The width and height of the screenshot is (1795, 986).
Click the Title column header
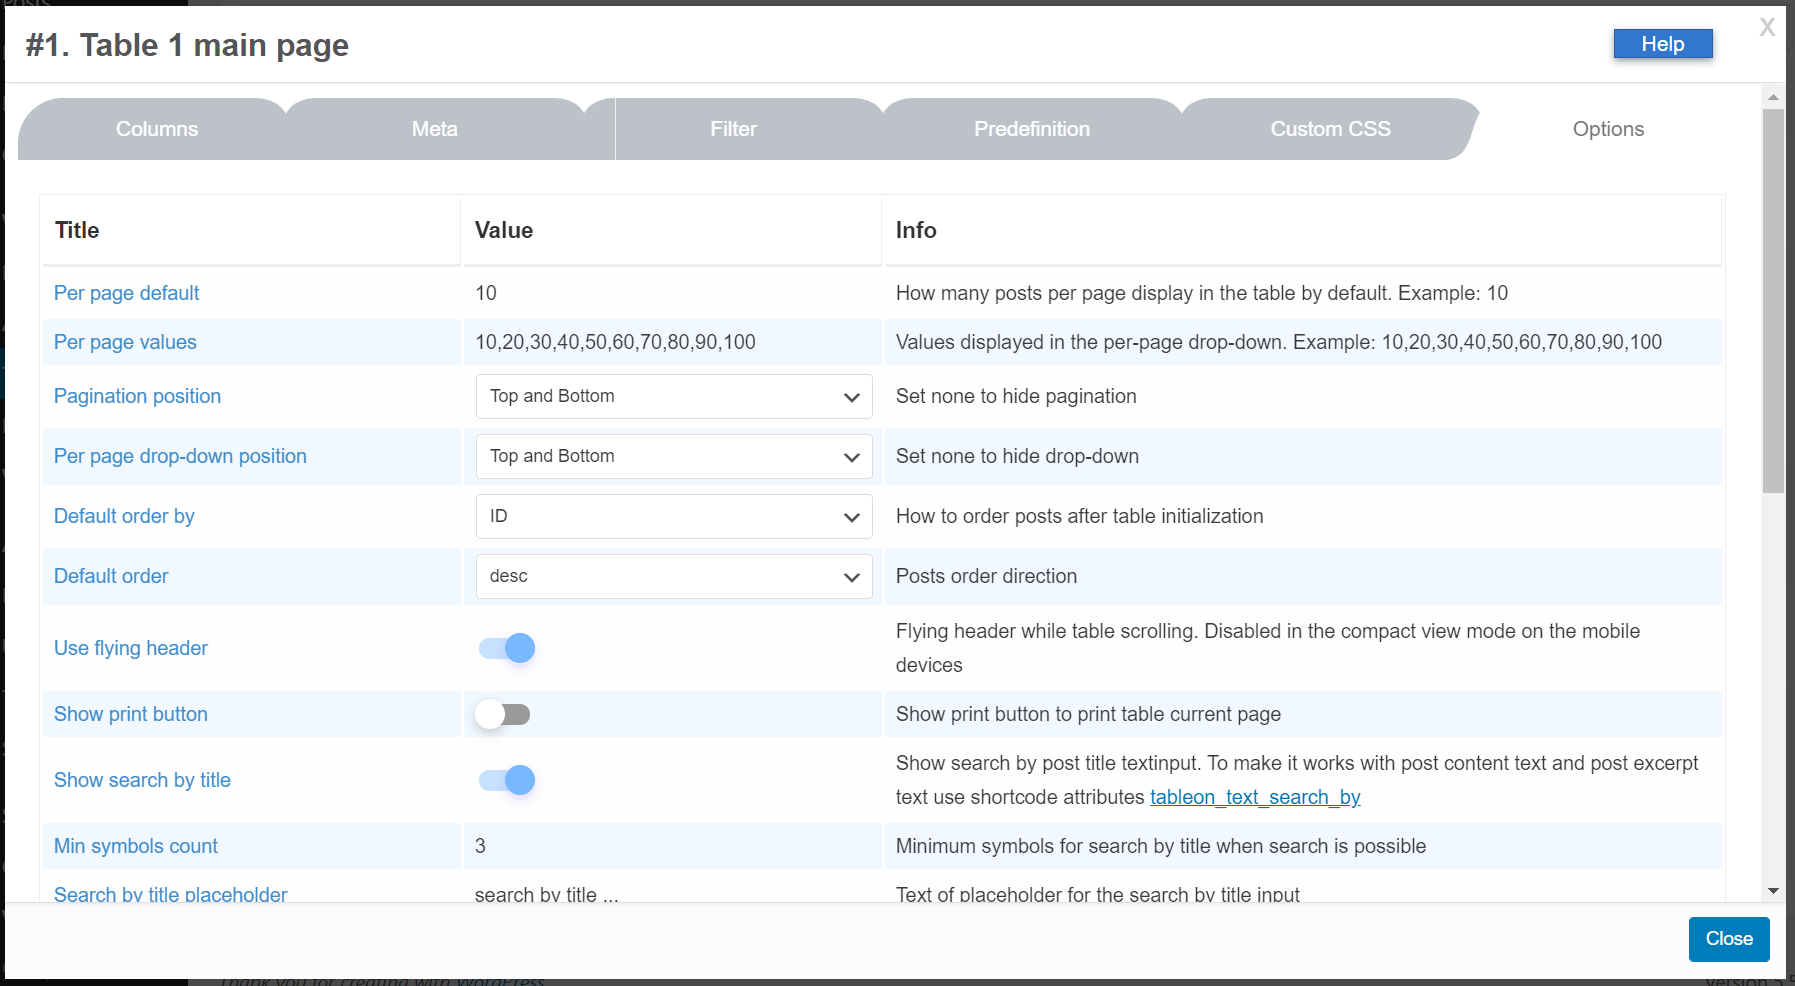77,230
